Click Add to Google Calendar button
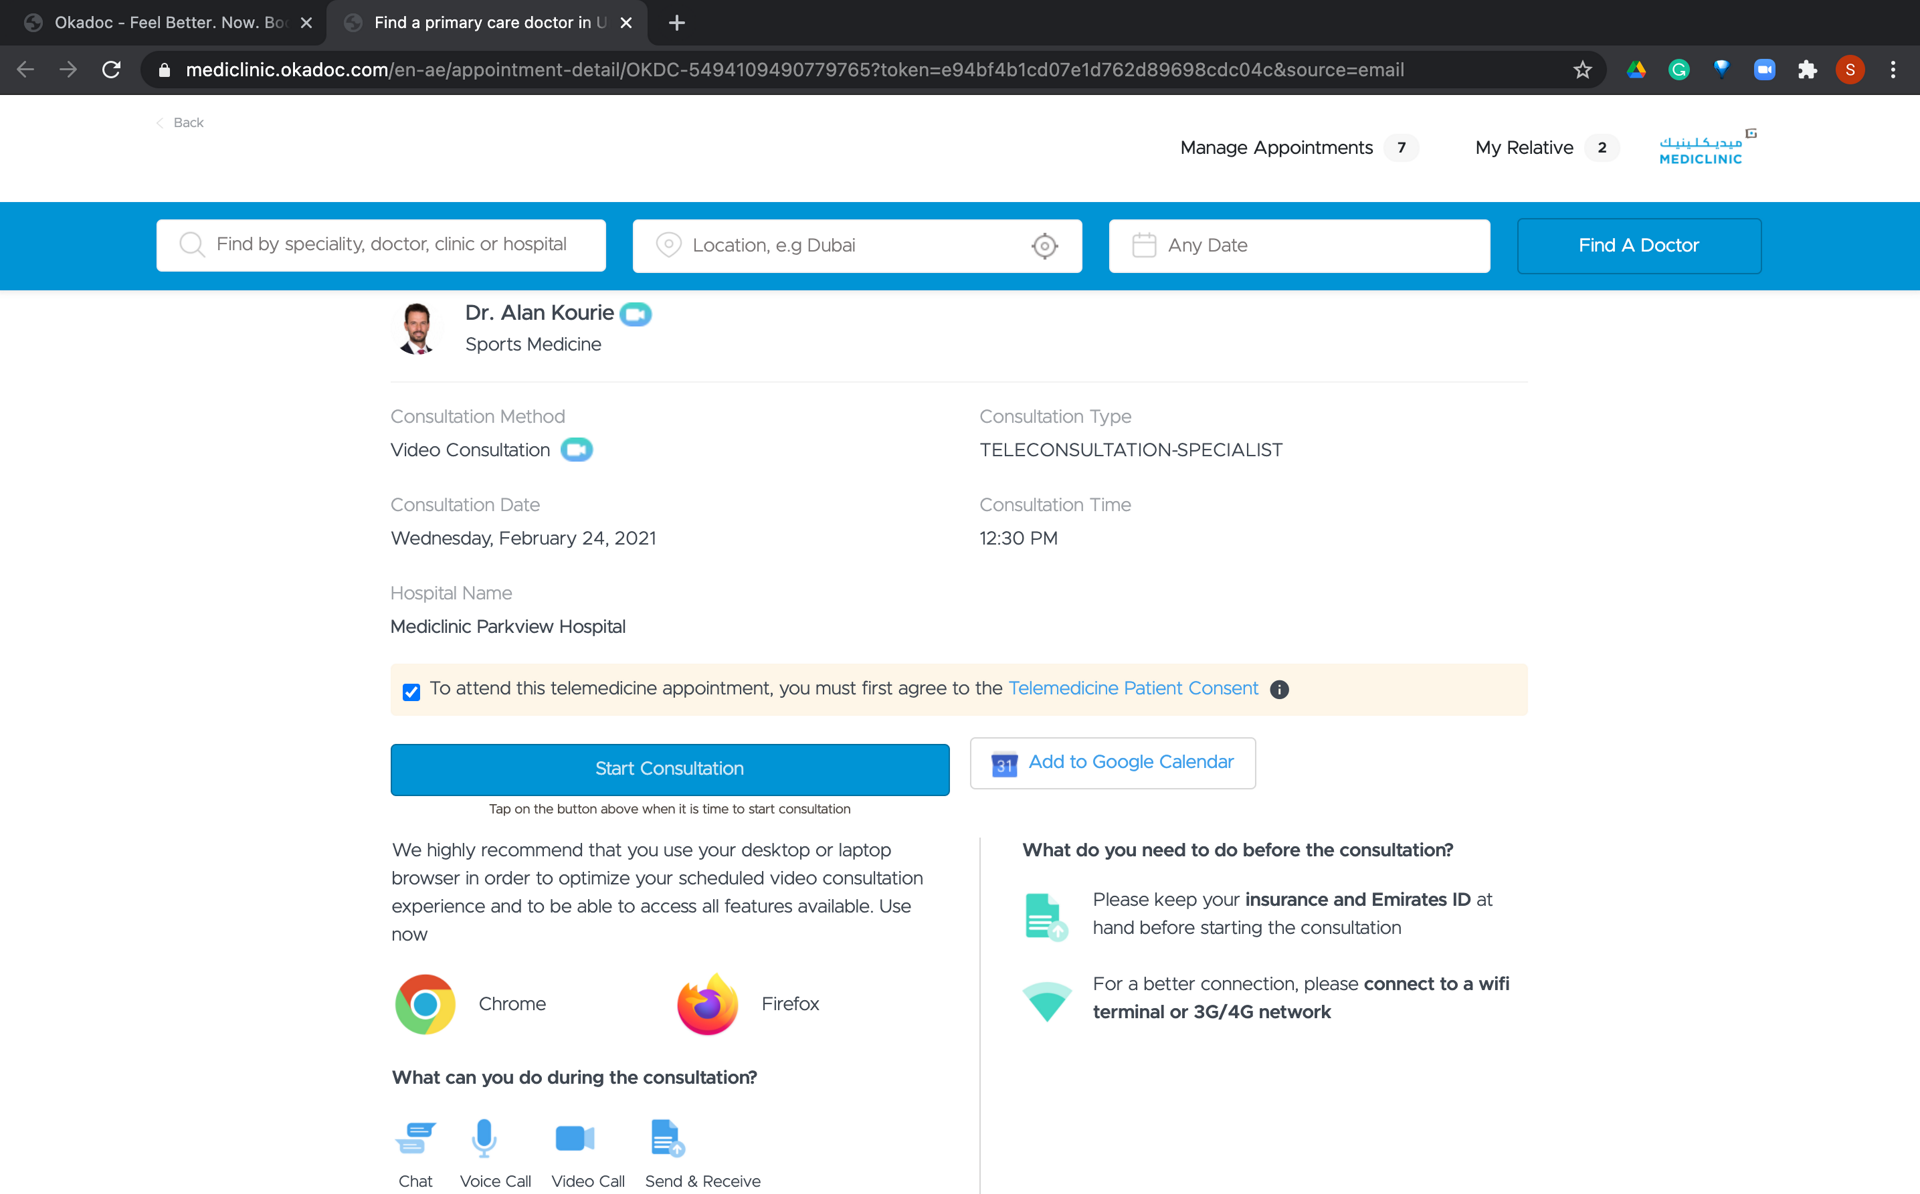Viewport: 1920px width, 1194px height. click(1112, 763)
